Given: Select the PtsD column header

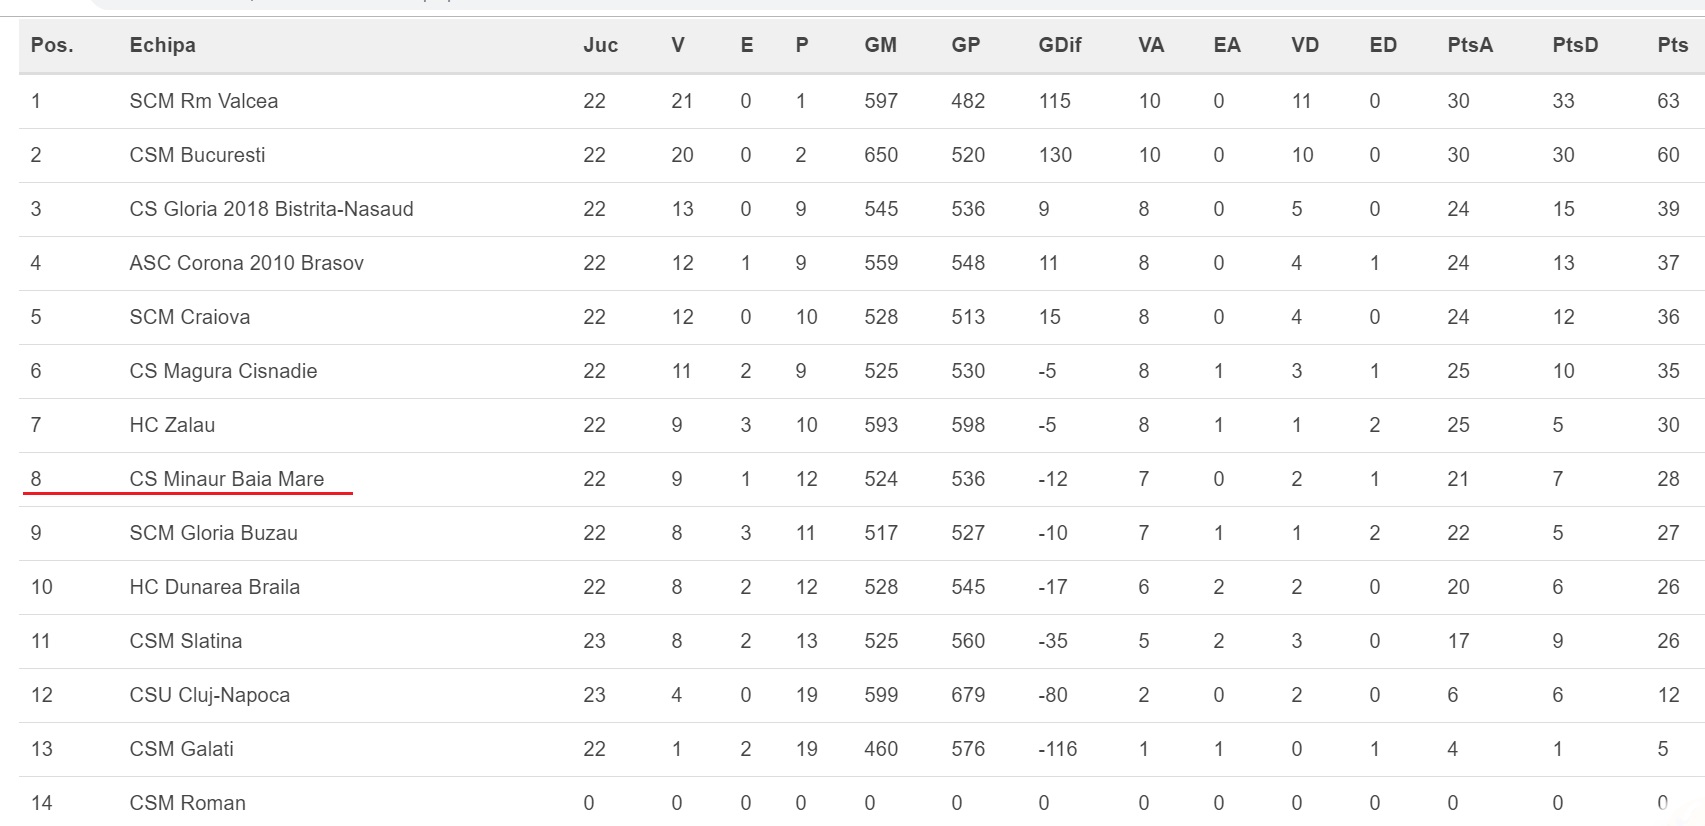Looking at the screenshot, I should 1575,45.
